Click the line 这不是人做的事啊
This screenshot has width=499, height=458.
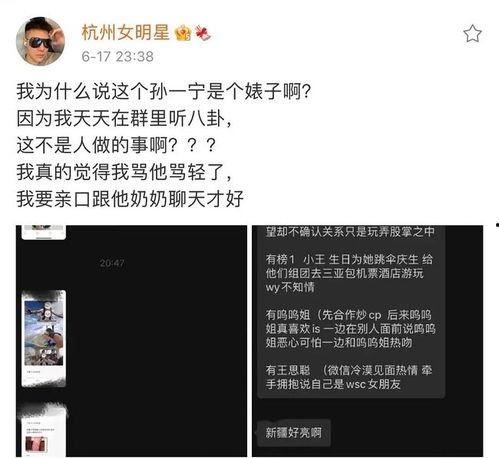[x=117, y=145]
